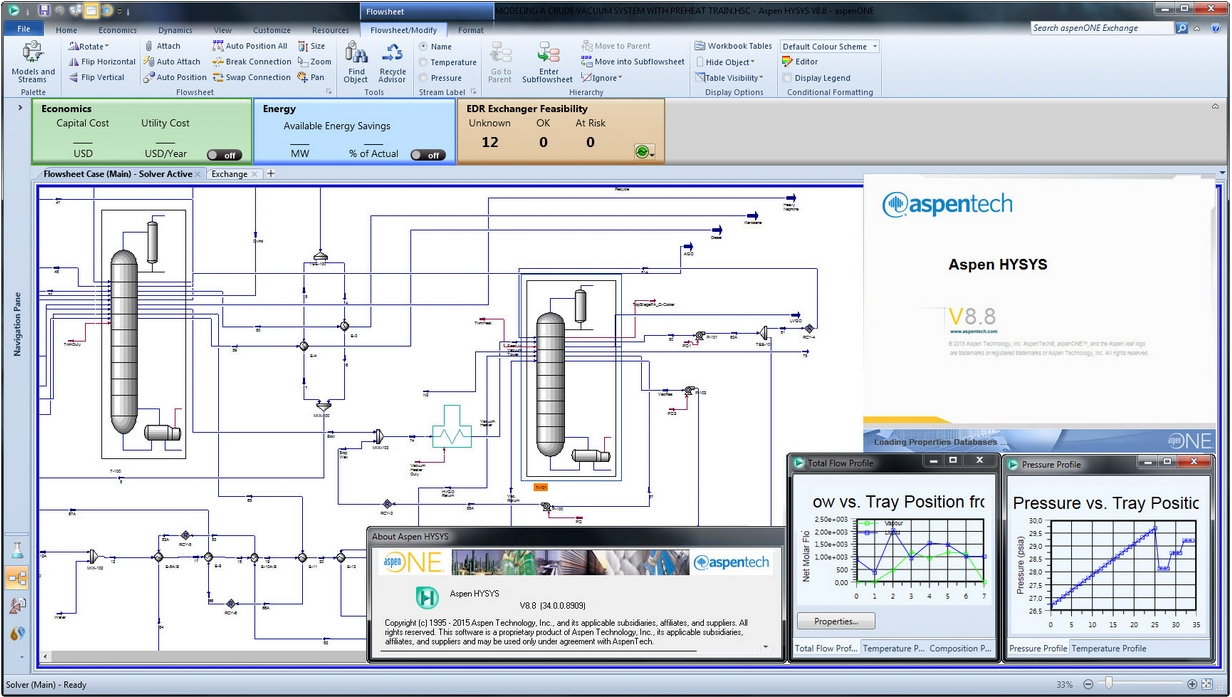Click the zoom-to-fit icon in status bar
The image size is (1232, 697).
pyautogui.click(x=1208, y=685)
